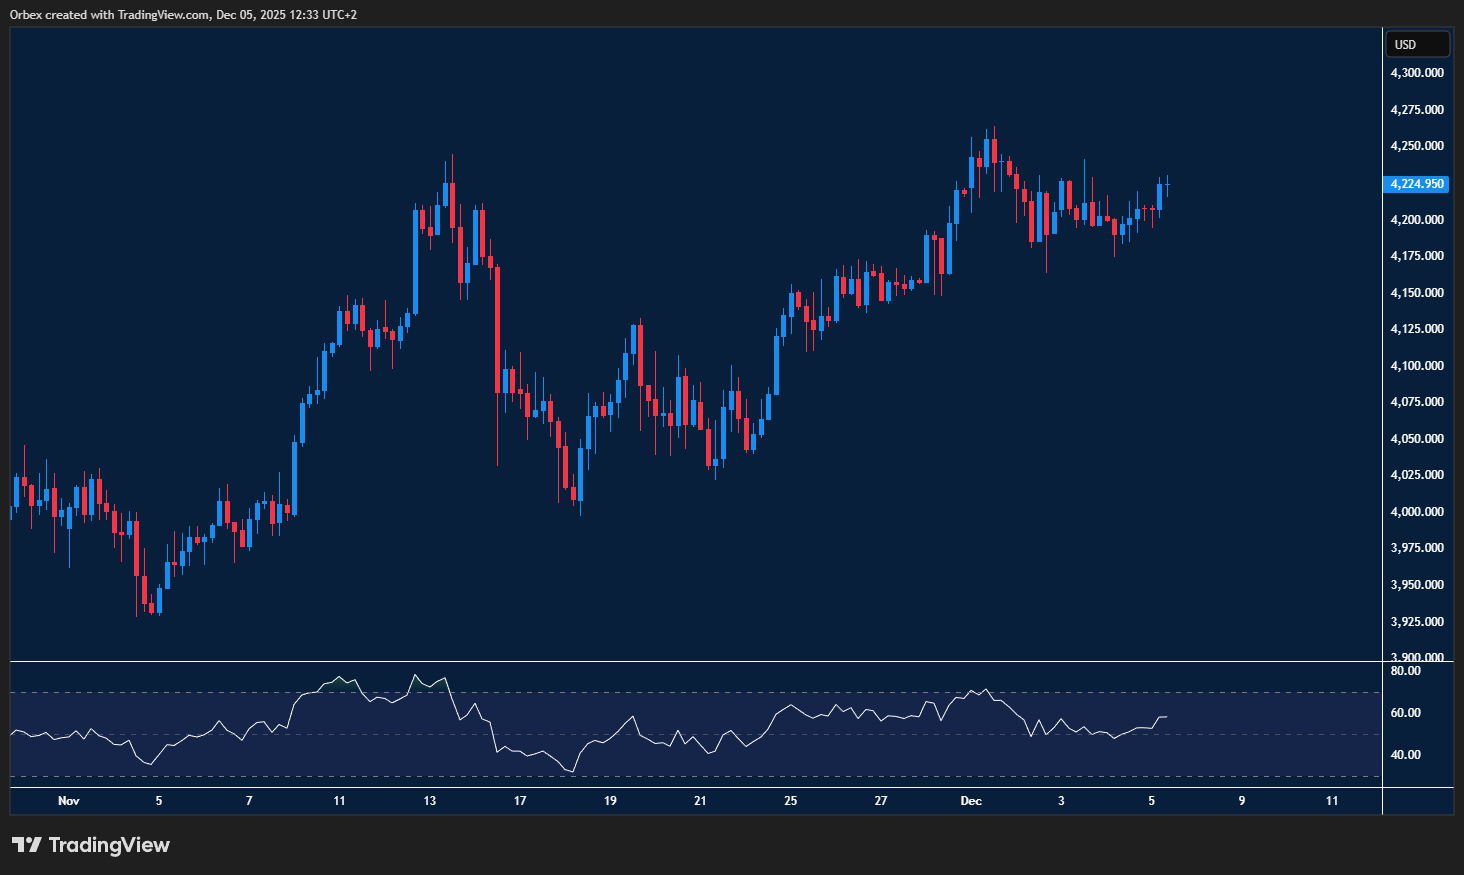Select date 25 on the time axis
Screen dimensions: 1464x875
790,801
